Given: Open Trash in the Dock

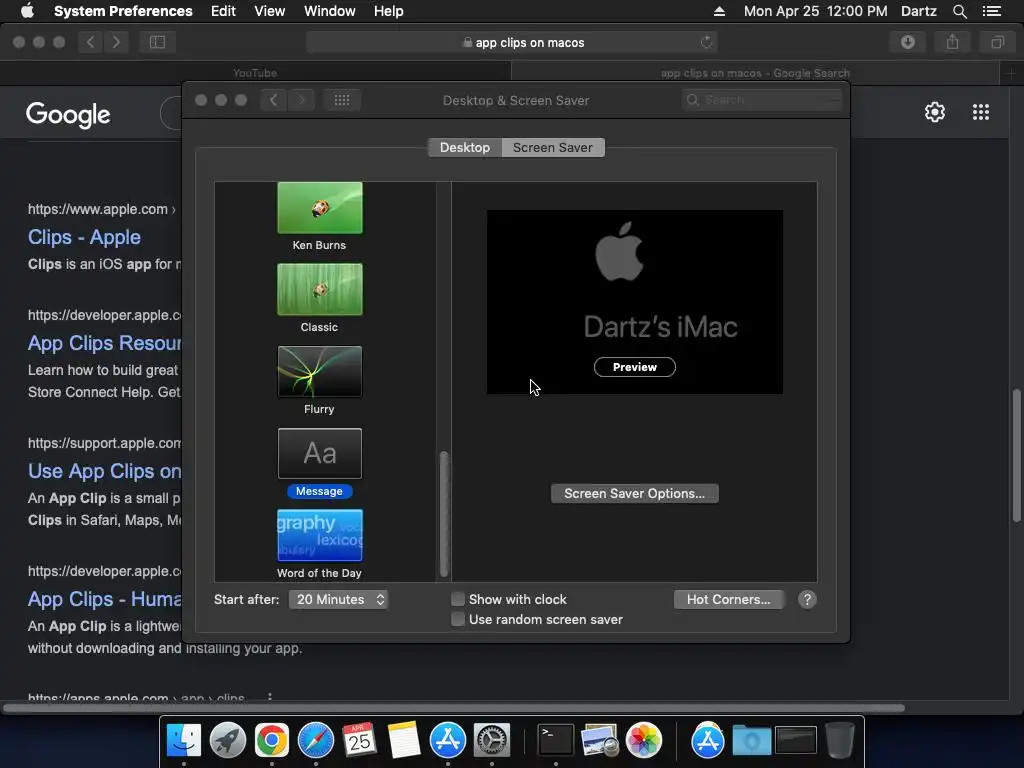Looking at the screenshot, I should 840,741.
